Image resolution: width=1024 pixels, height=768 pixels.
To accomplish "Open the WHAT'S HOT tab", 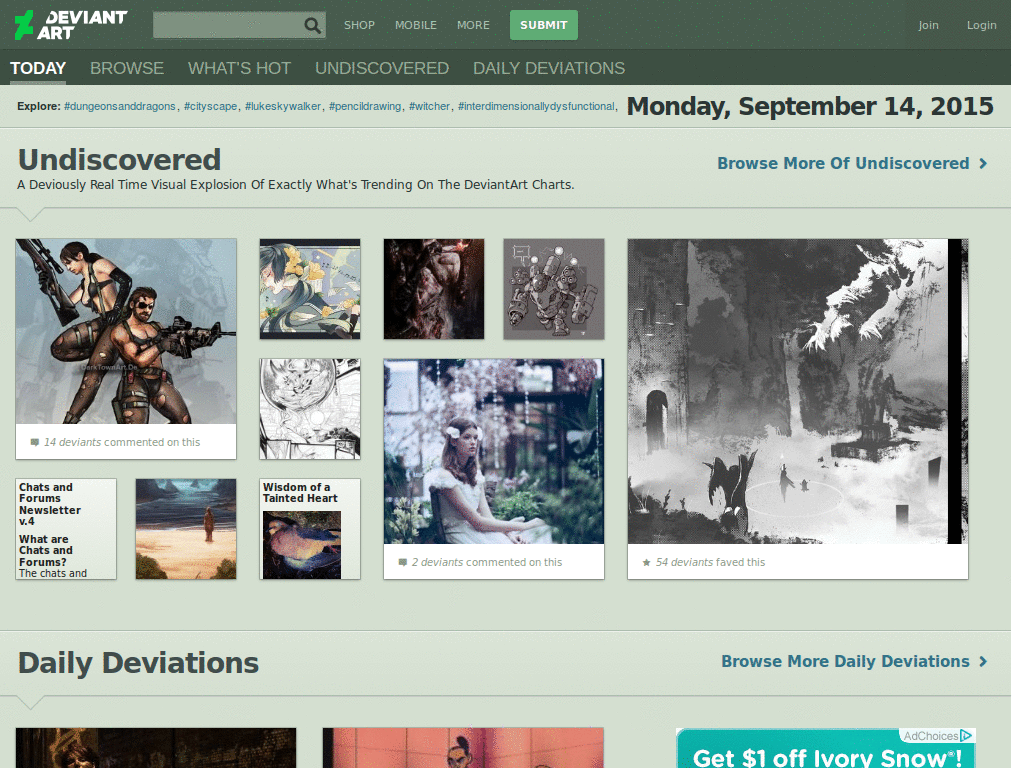I will tap(239, 68).
